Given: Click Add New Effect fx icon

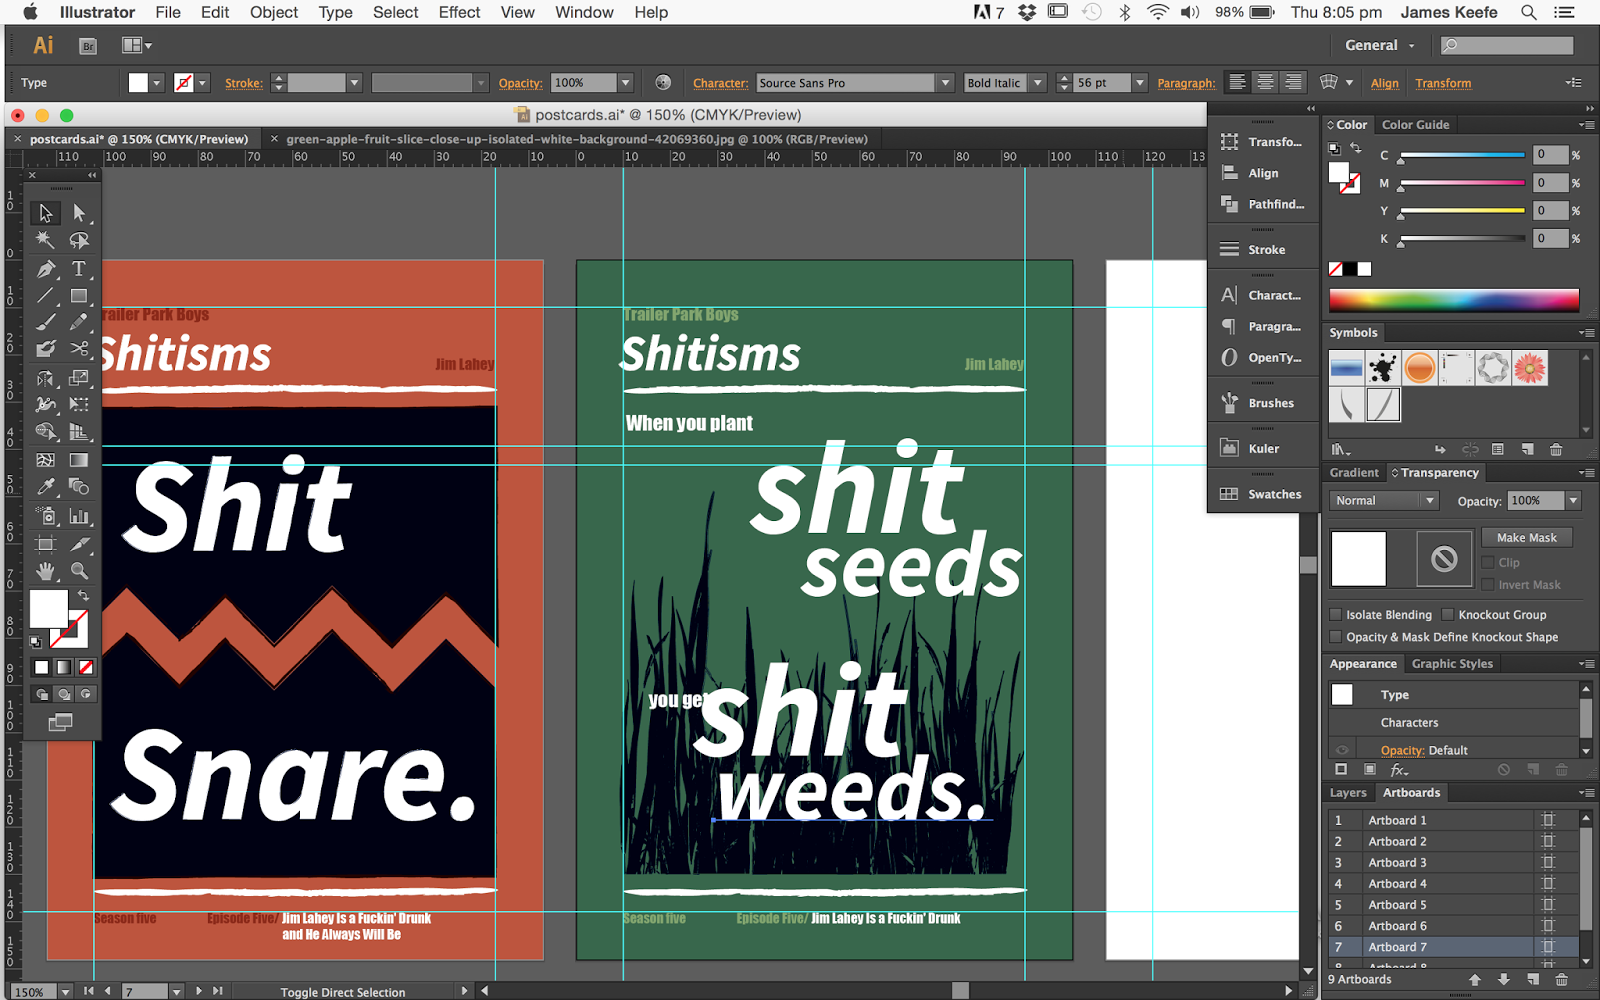Looking at the screenshot, I should tap(1399, 770).
